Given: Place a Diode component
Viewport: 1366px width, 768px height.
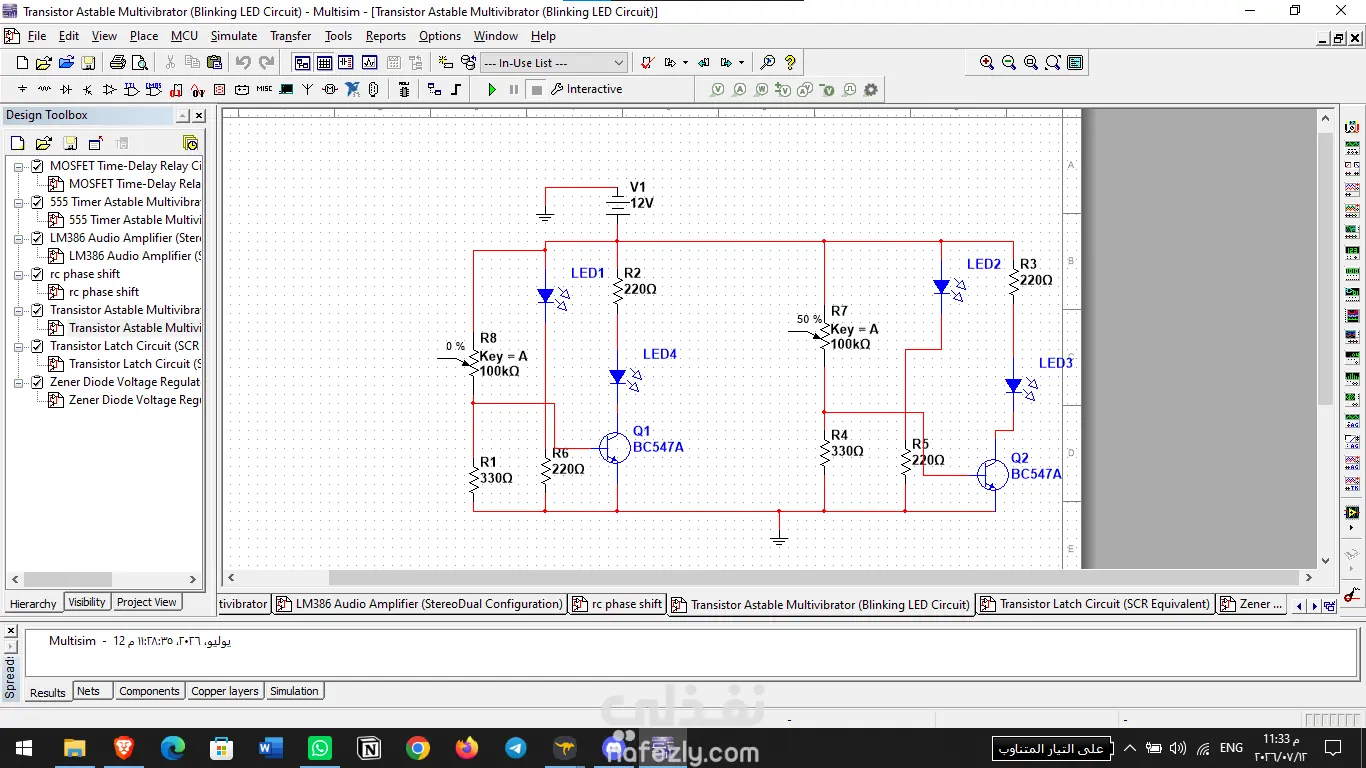Looking at the screenshot, I should point(66,89).
